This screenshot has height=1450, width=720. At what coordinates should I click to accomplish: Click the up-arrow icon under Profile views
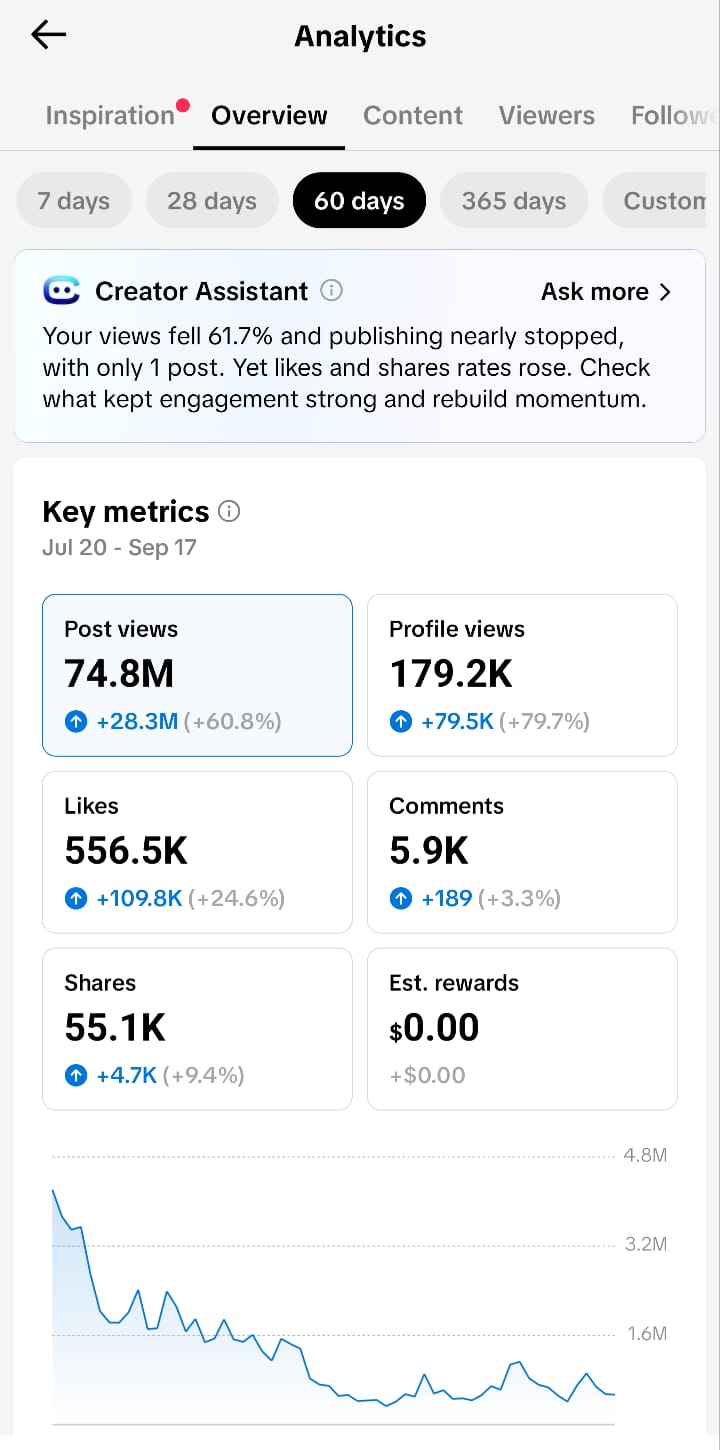[x=401, y=721]
